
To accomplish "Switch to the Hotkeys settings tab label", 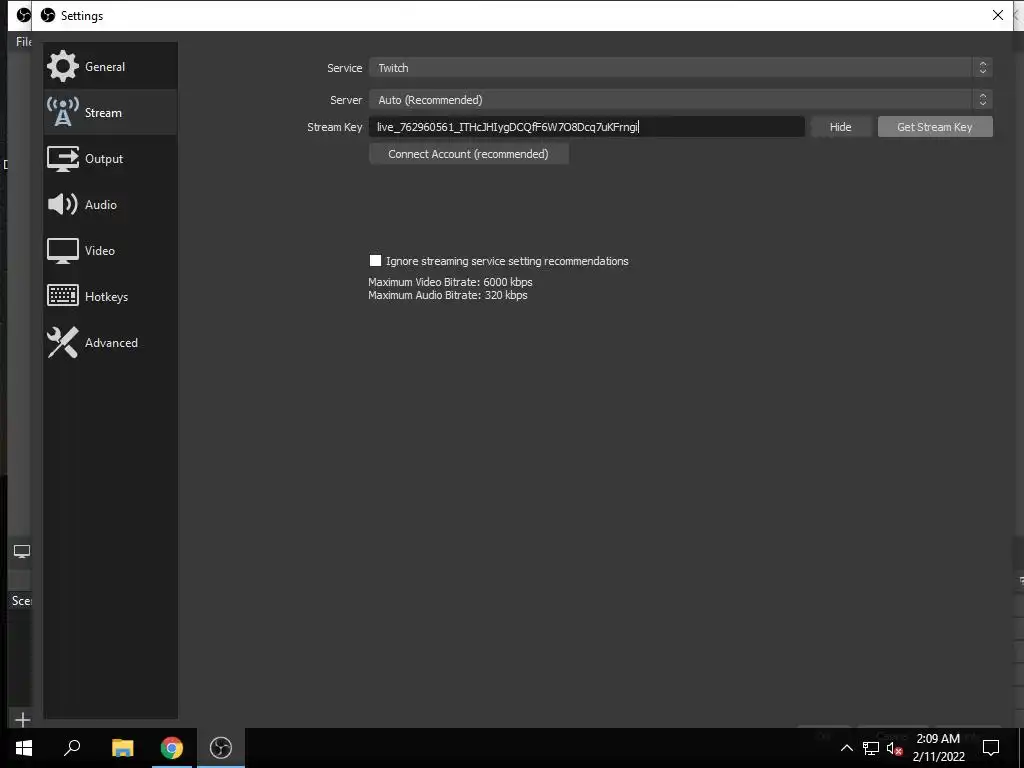I will click(x=106, y=296).
